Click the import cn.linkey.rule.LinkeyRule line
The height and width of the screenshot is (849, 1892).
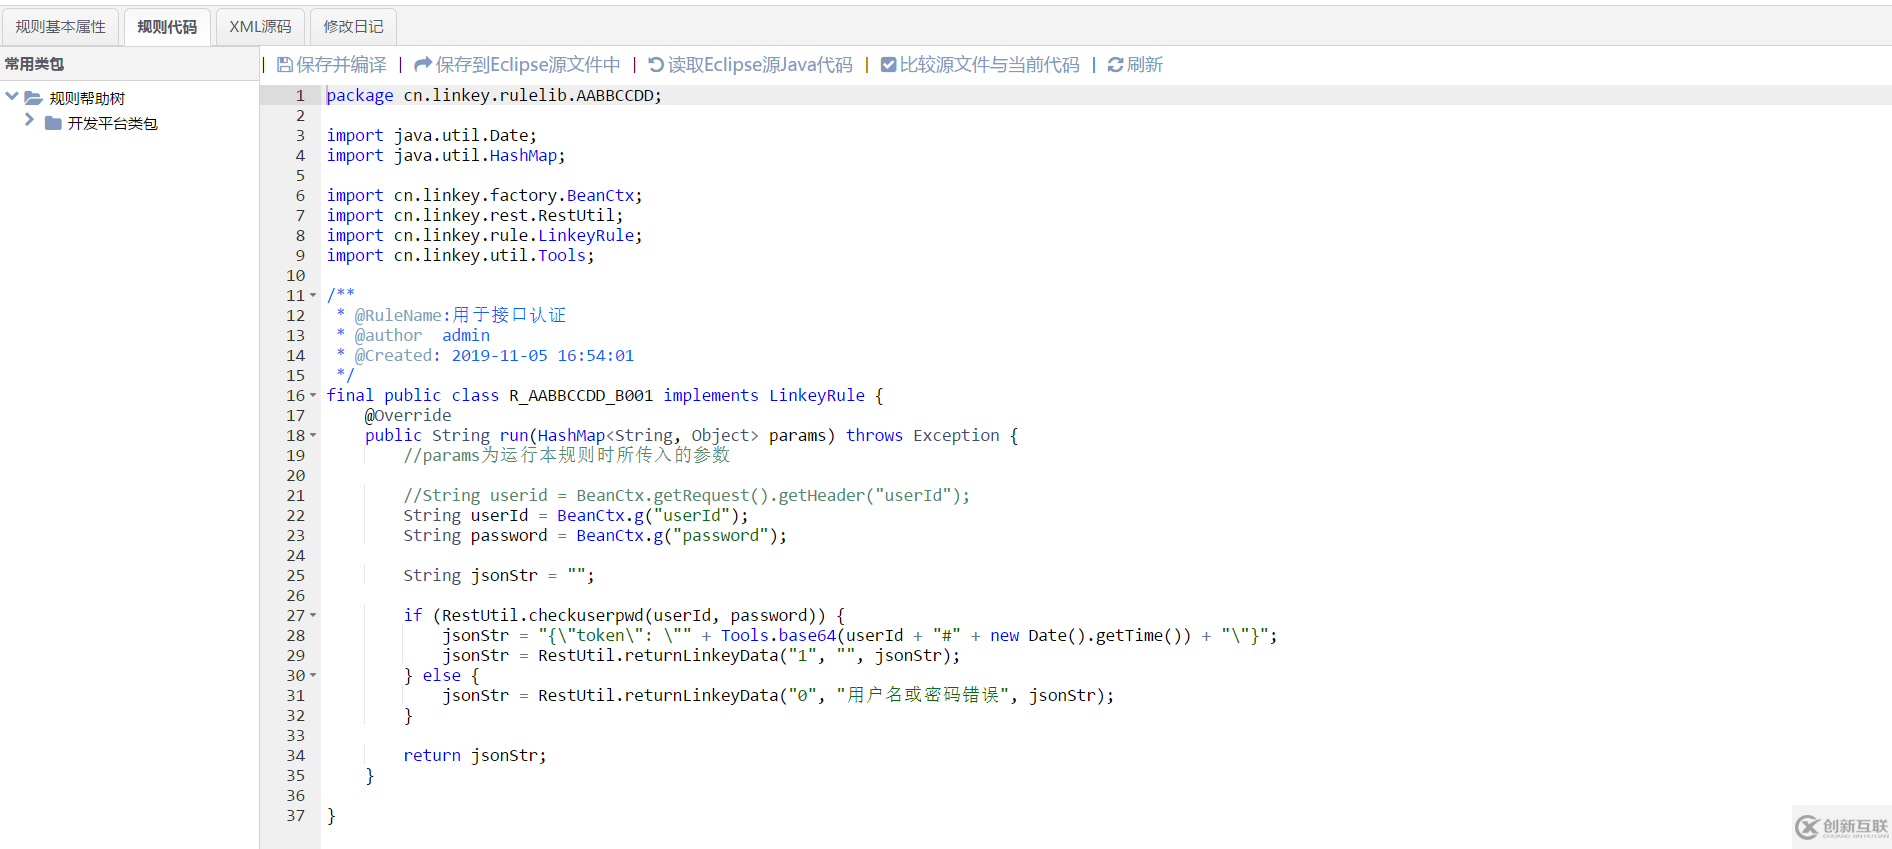[485, 236]
